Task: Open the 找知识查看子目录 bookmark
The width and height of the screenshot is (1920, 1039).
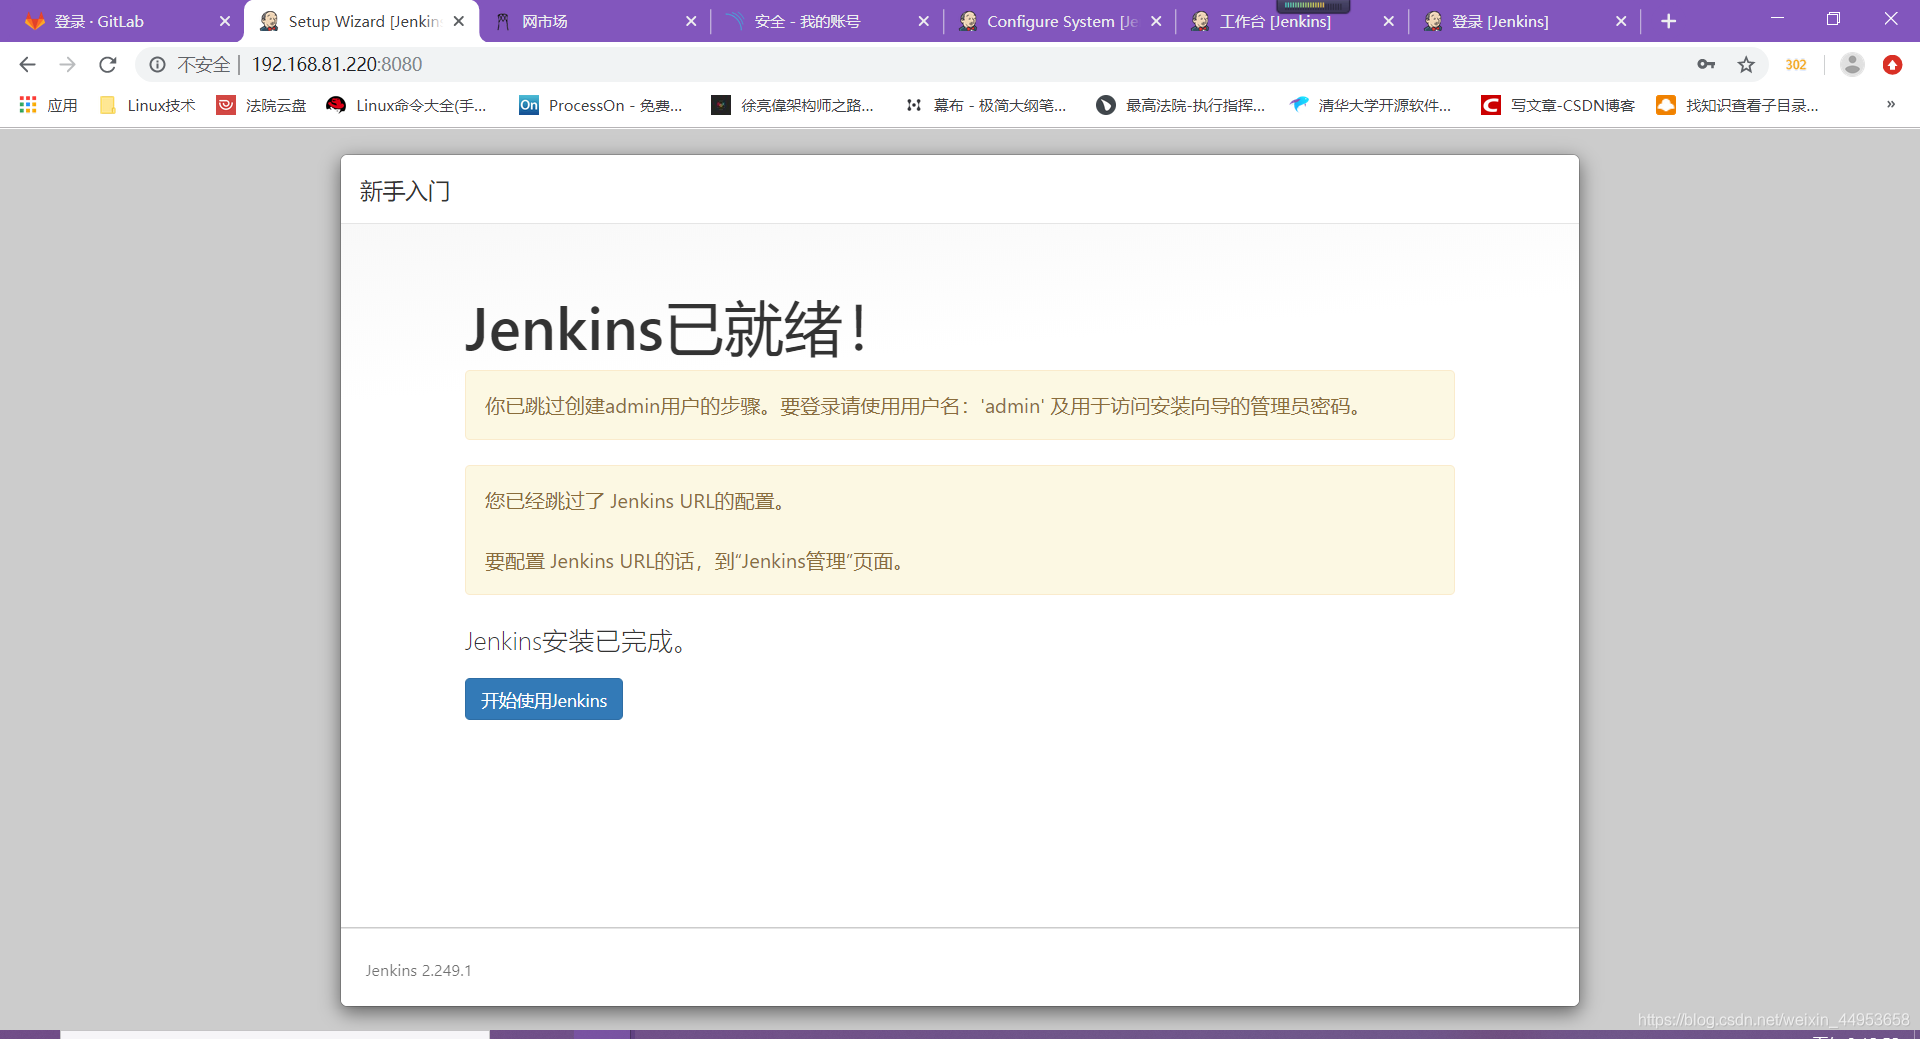Action: pos(1737,105)
